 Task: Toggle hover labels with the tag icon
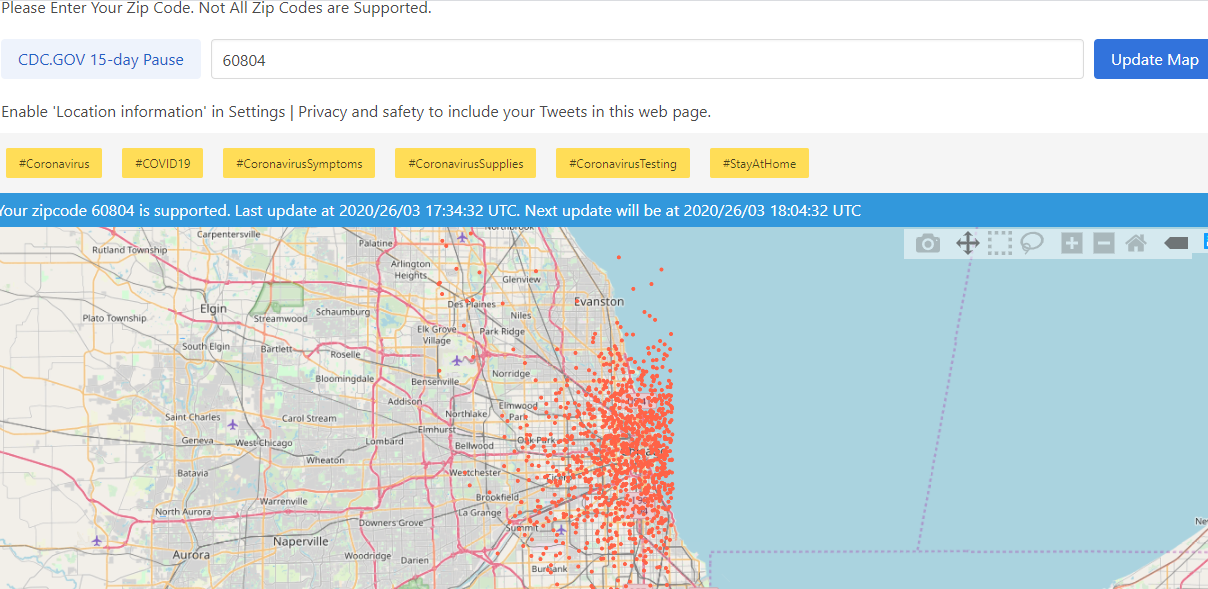click(x=1176, y=243)
